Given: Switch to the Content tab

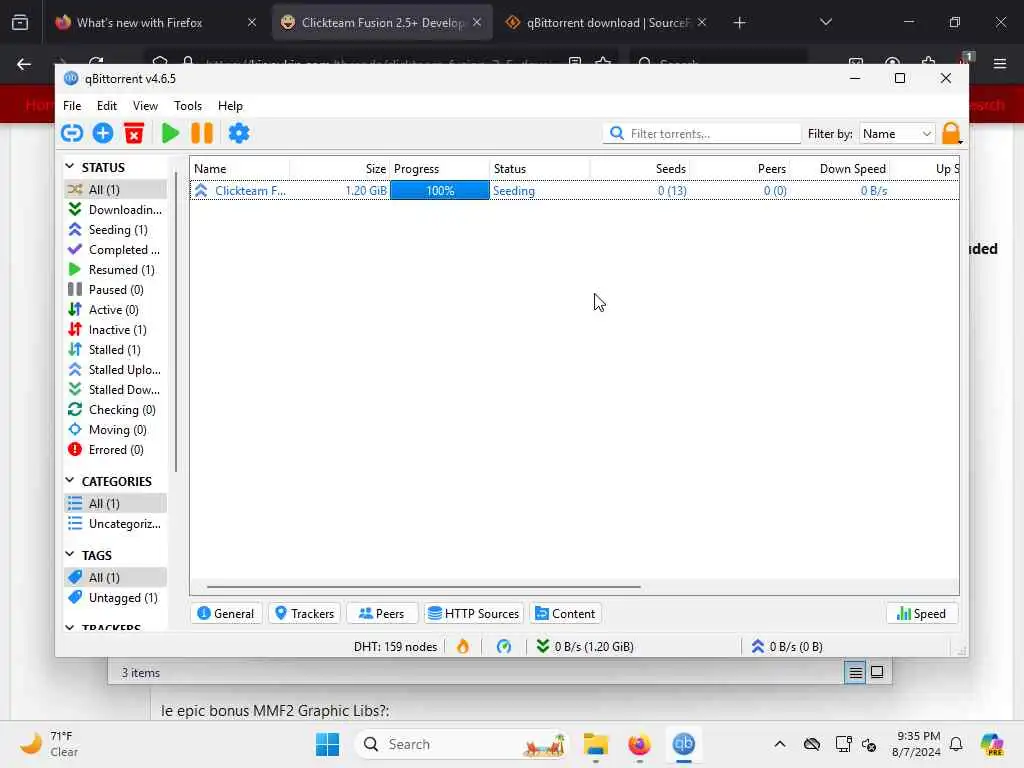Looking at the screenshot, I should 566,614.
